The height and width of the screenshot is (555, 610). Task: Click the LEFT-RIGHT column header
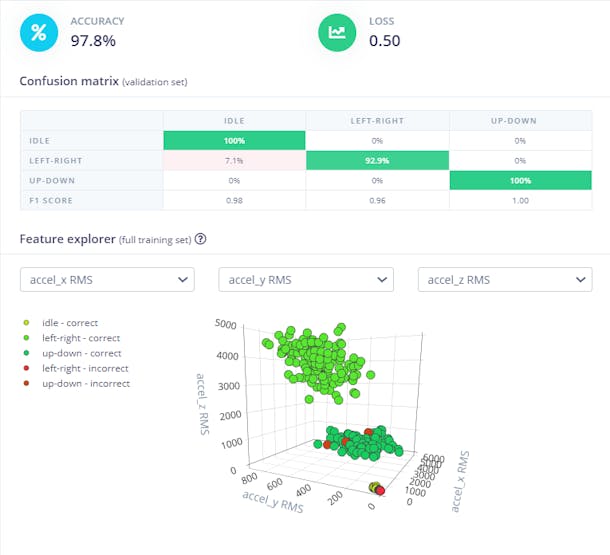(x=376, y=121)
